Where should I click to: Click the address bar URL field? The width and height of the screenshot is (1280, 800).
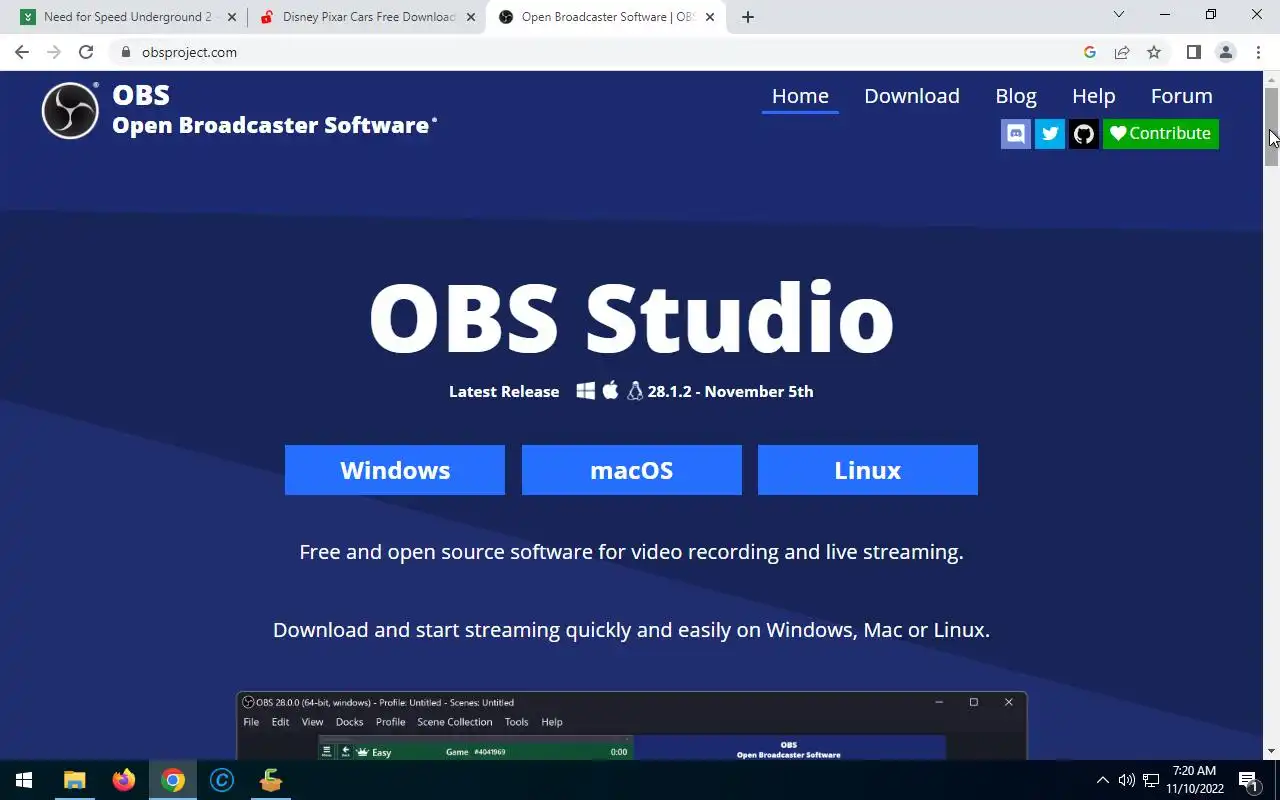click(600, 52)
